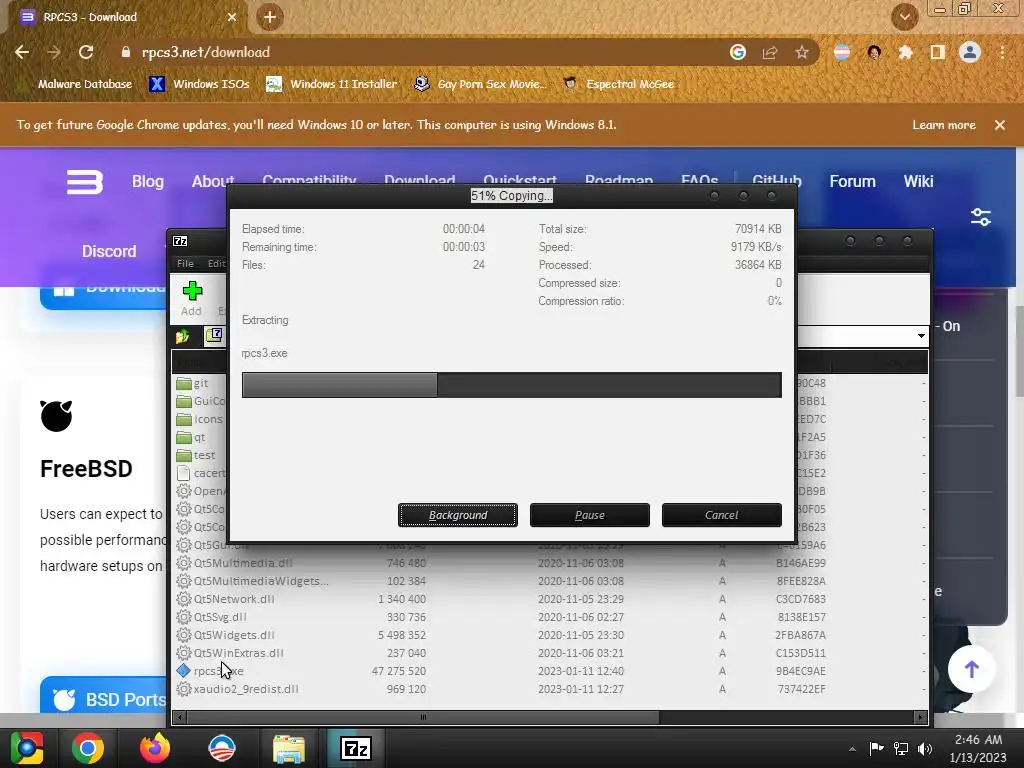Image resolution: width=1024 pixels, height=768 pixels.
Task: Open the Edit menu in 7-Zip
Action: tap(217, 263)
